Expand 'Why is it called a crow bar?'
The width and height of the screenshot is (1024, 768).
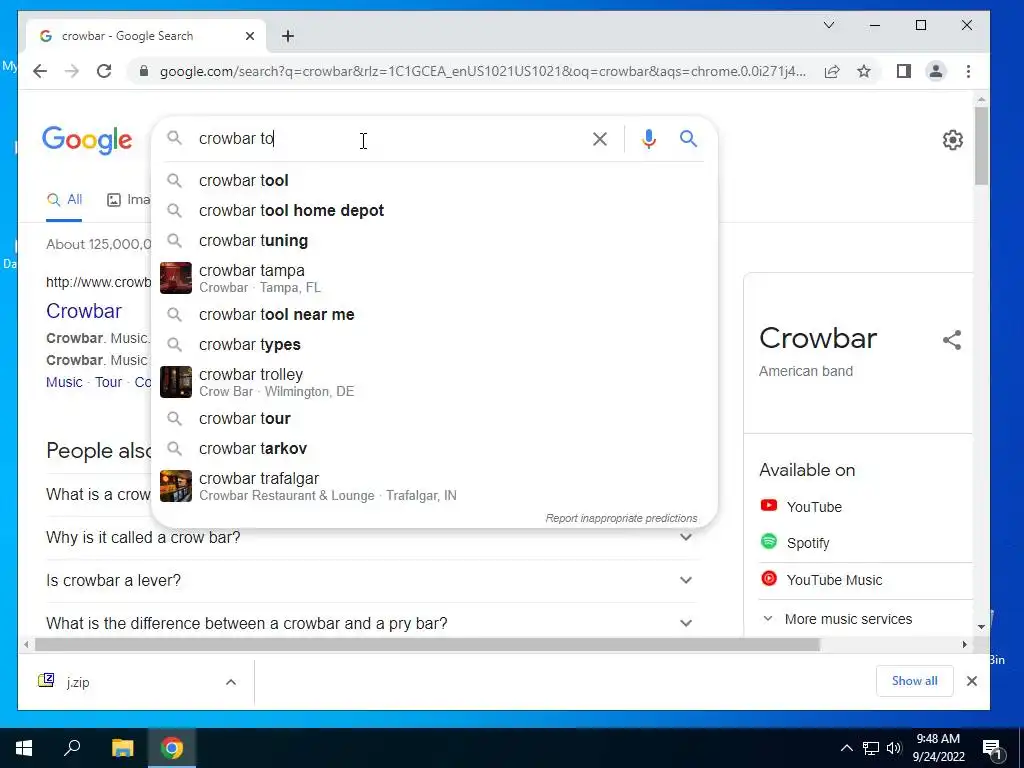(371, 537)
